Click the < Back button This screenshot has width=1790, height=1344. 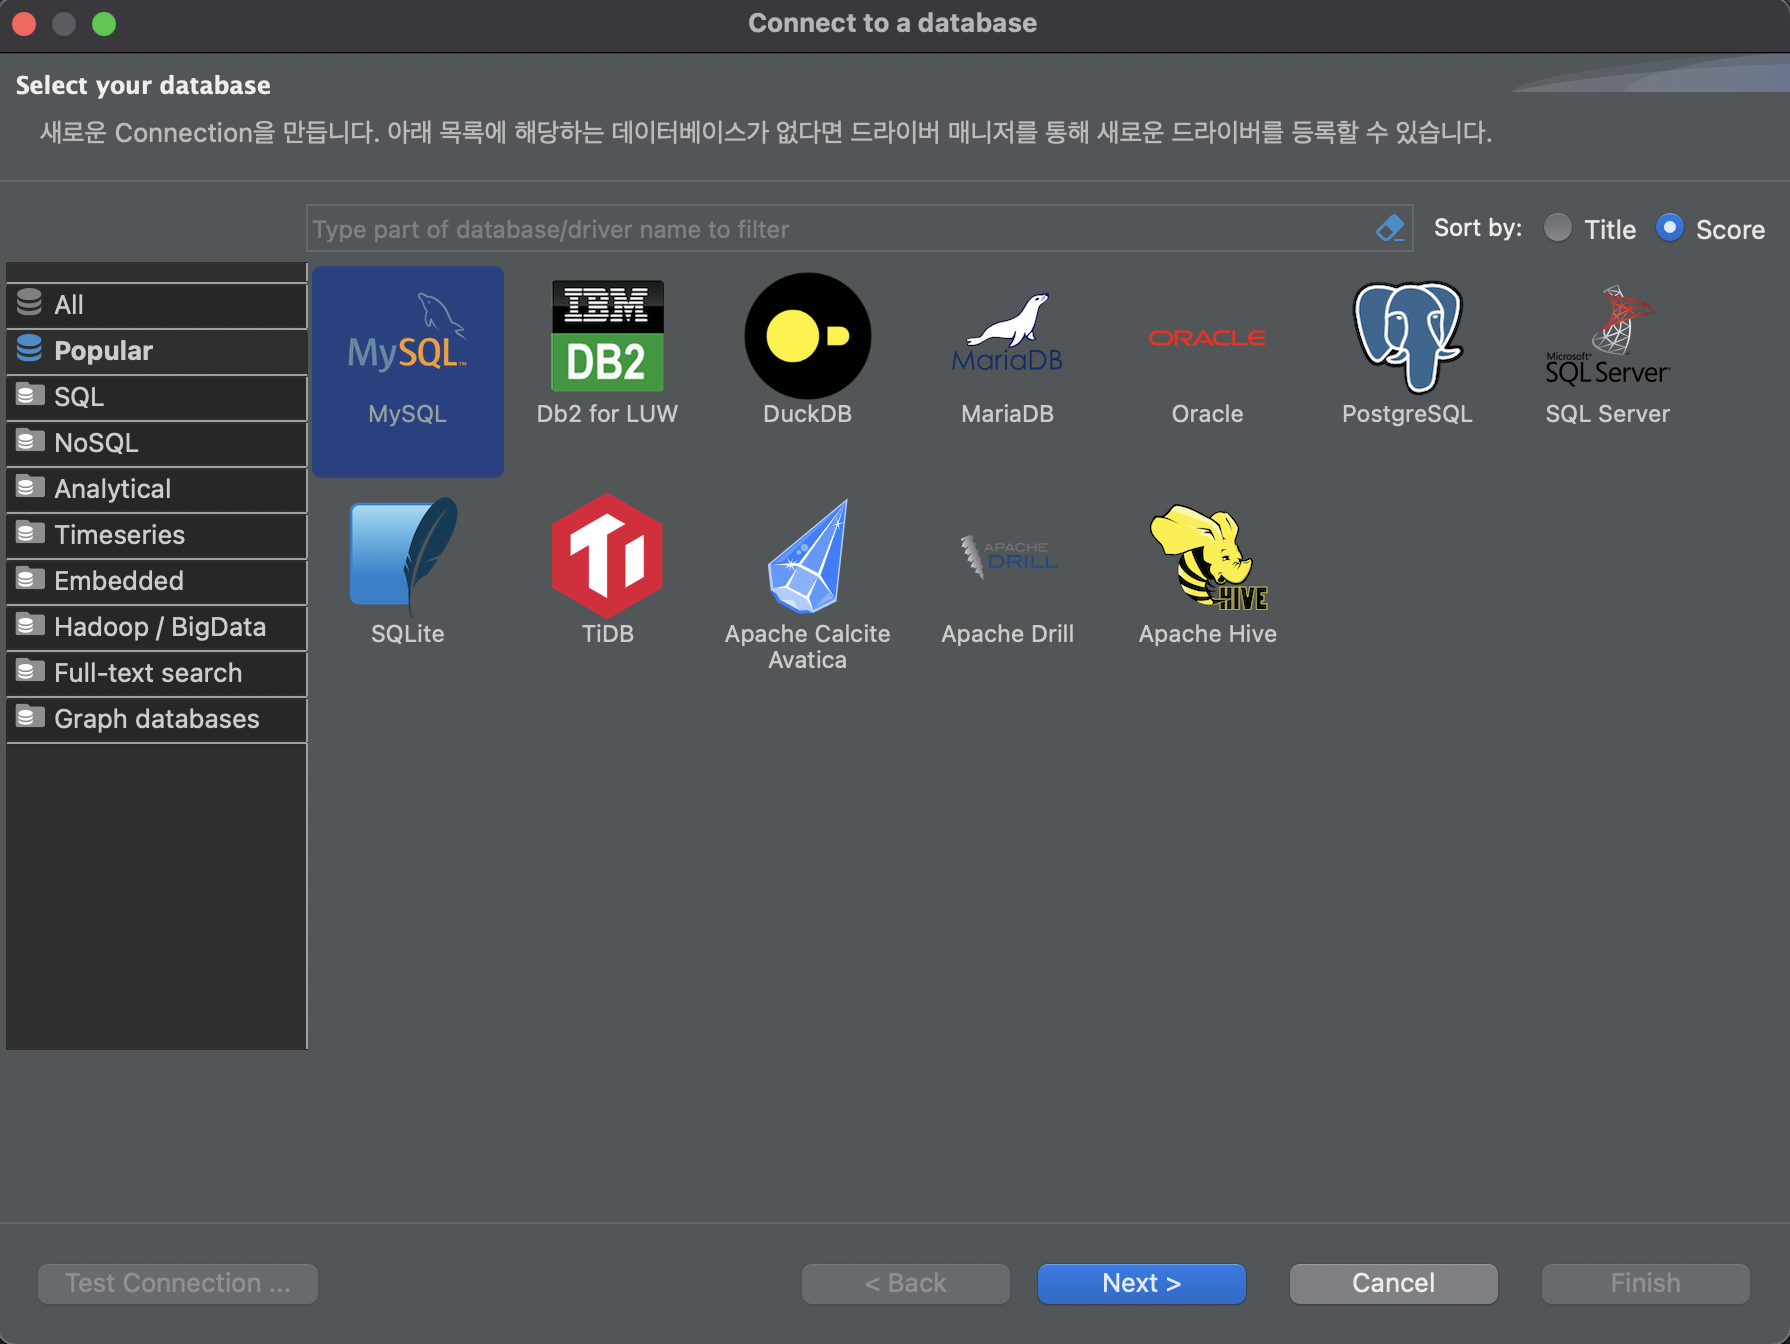[905, 1283]
